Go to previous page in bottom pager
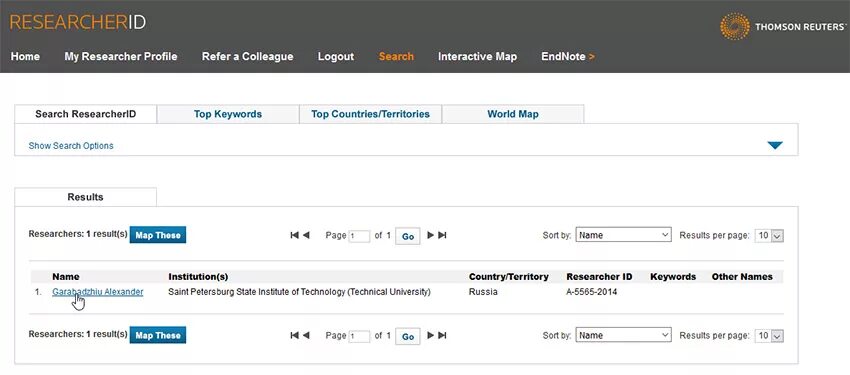Image resolution: width=850 pixels, height=375 pixels. click(x=306, y=335)
